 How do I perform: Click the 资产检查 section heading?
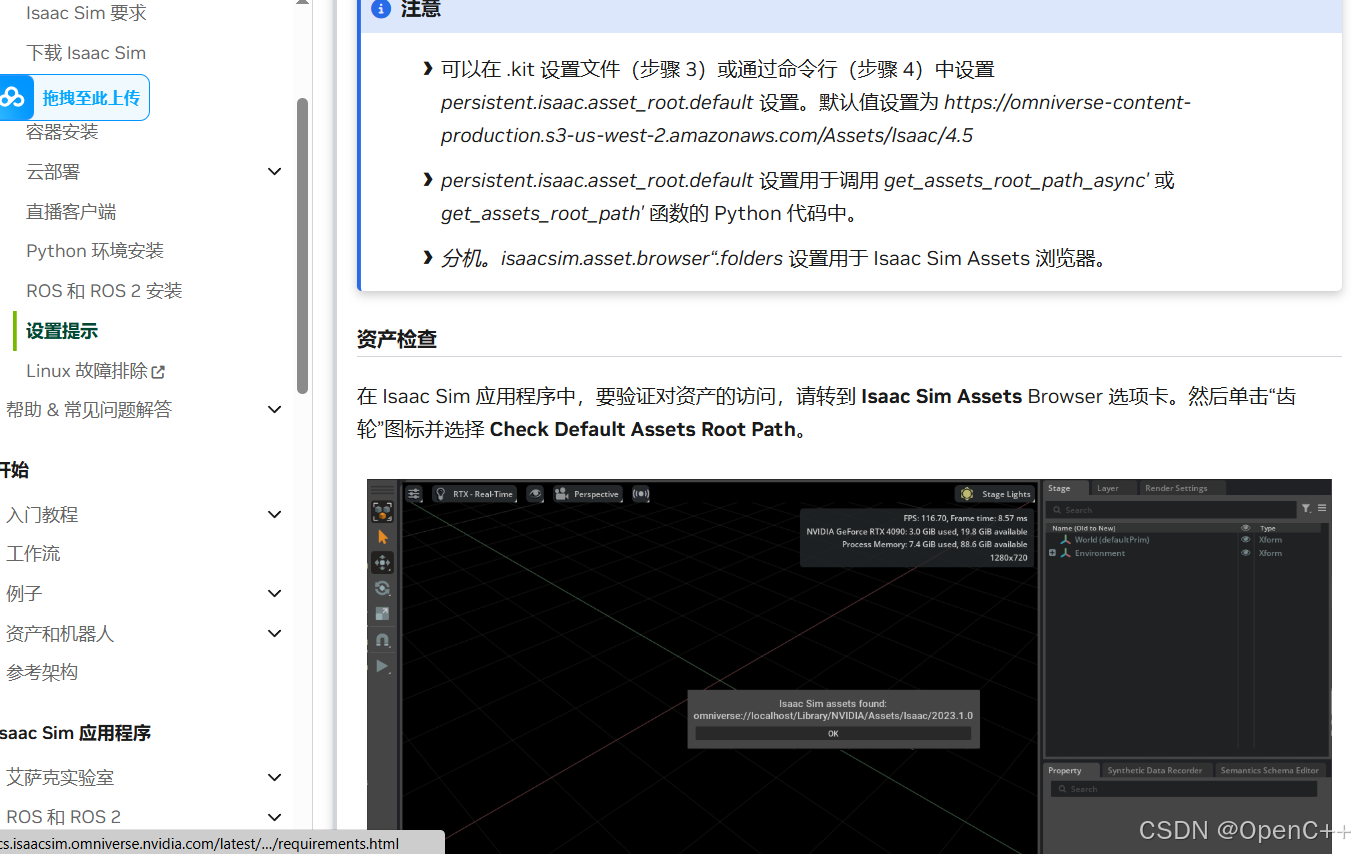coord(397,339)
